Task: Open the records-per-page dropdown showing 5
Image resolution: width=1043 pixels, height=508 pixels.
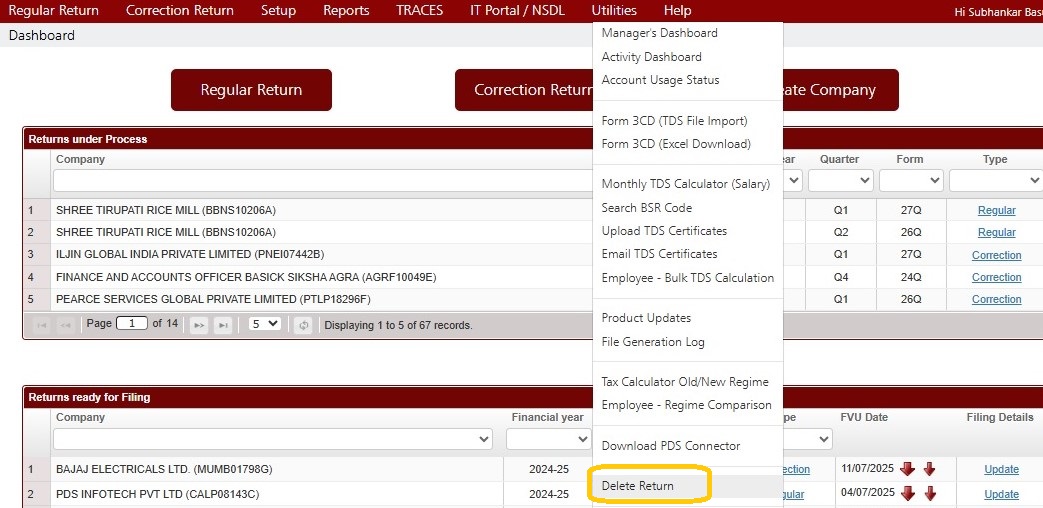Action: tap(265, 324)
